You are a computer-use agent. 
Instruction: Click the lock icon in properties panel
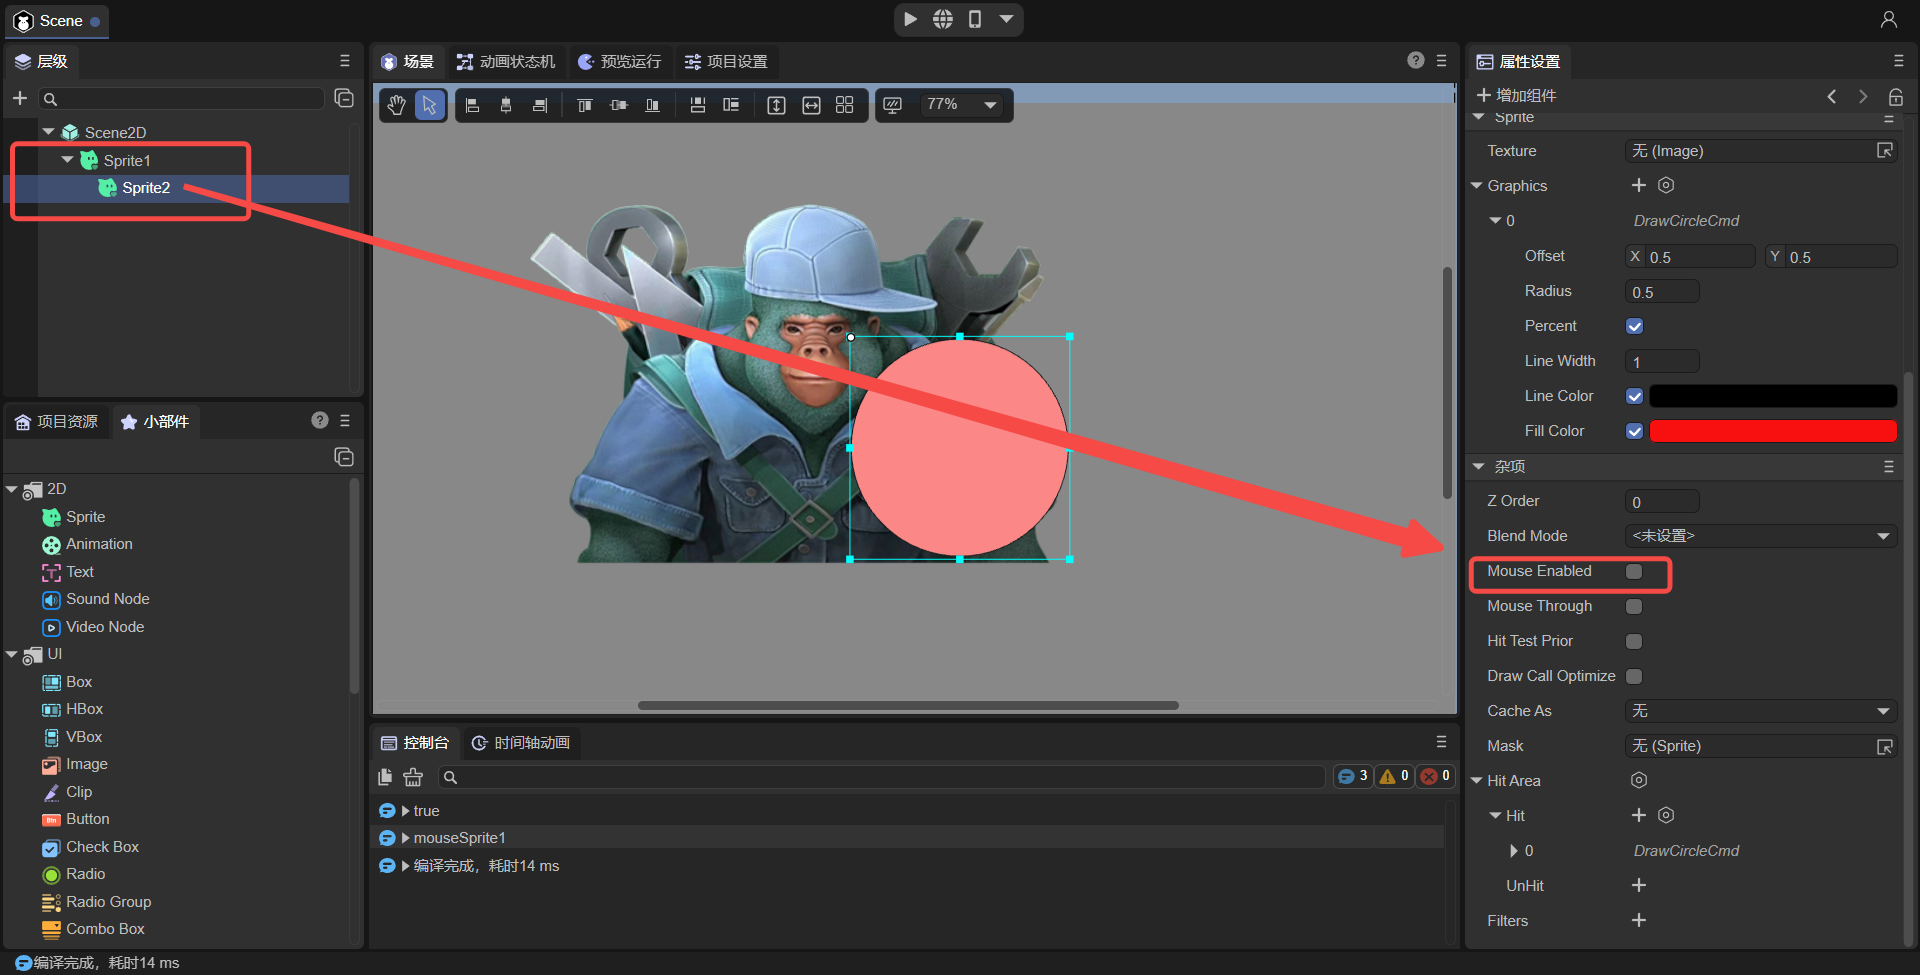(x=1895, y=97)
